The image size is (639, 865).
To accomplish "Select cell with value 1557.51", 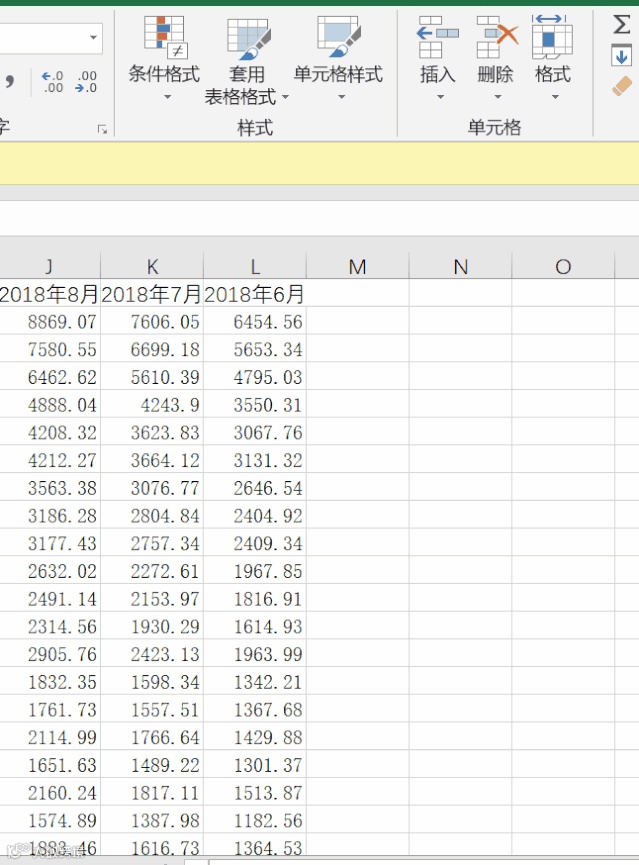I will pos(152,709).
